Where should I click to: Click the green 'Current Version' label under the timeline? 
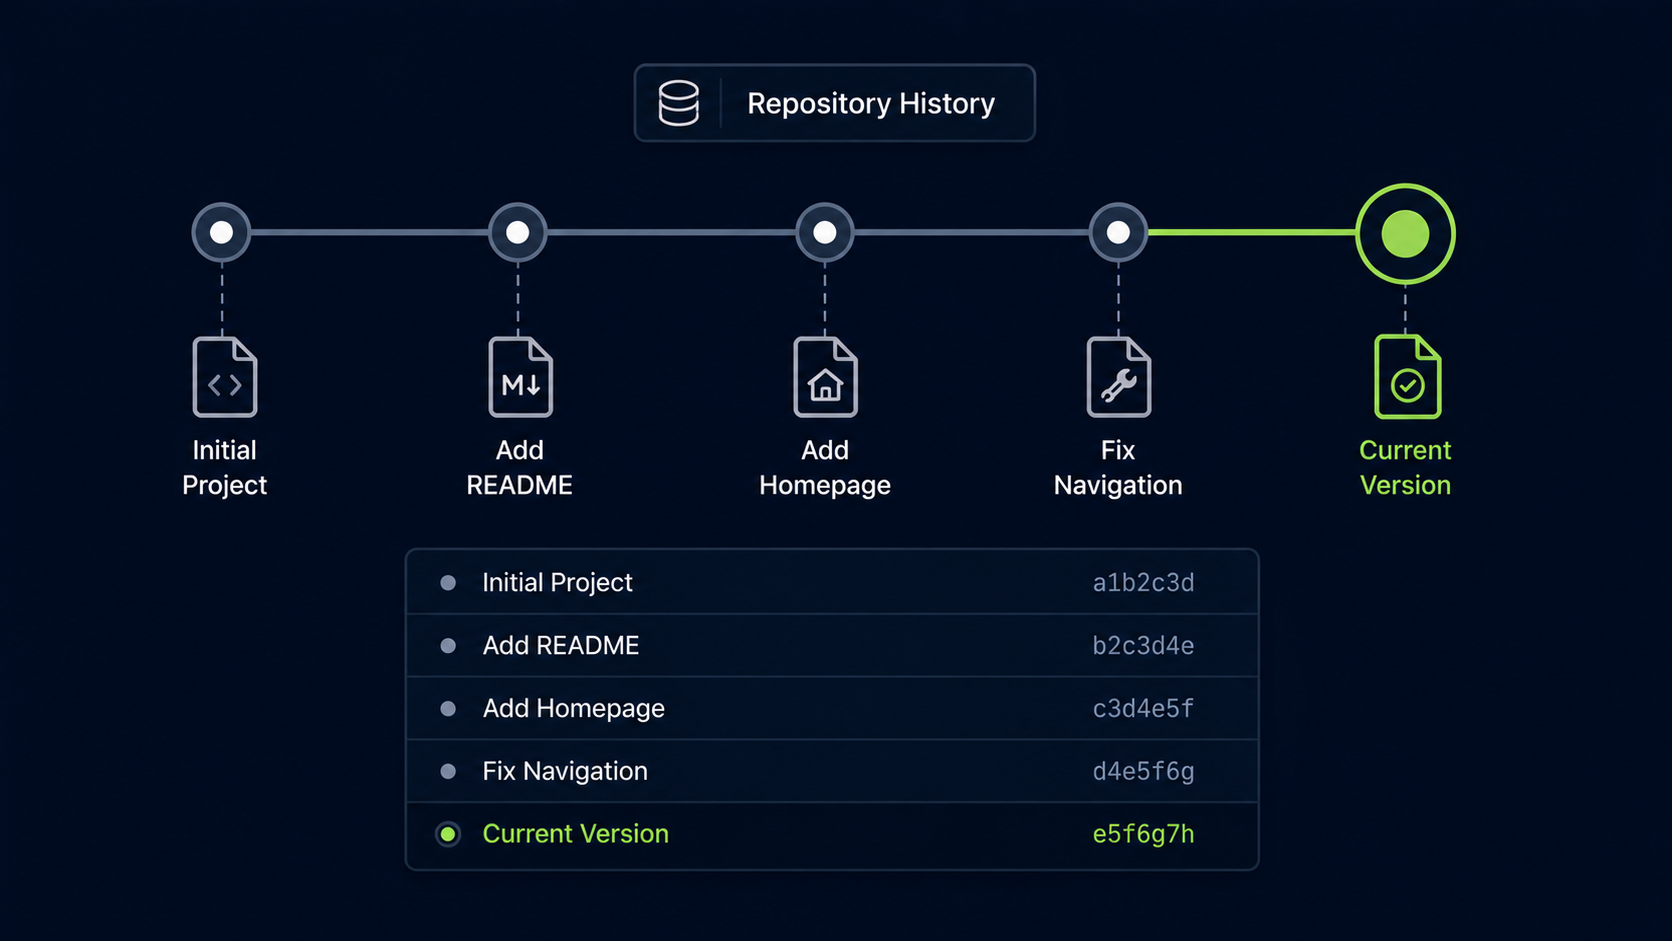[1405, 467]
